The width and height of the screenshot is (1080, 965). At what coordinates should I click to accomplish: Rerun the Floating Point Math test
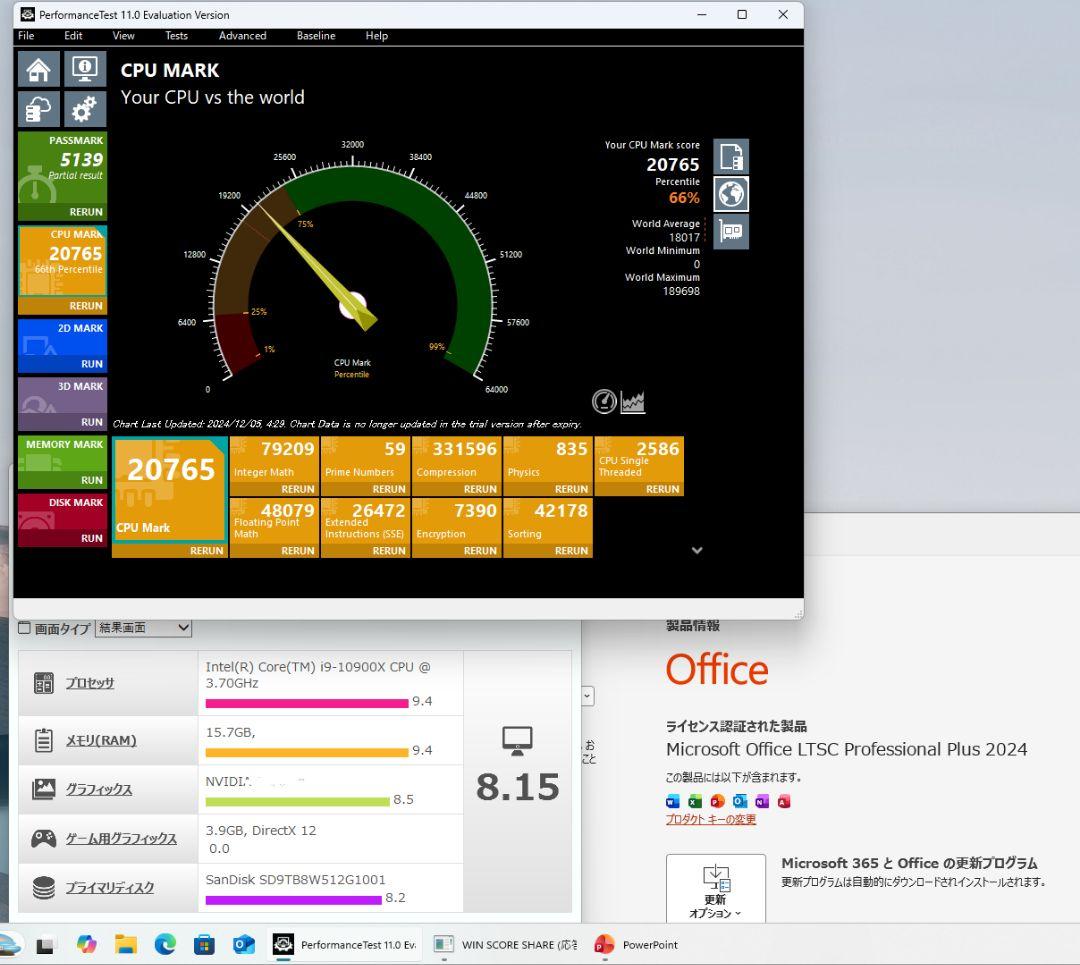click(x=298, y=551)
